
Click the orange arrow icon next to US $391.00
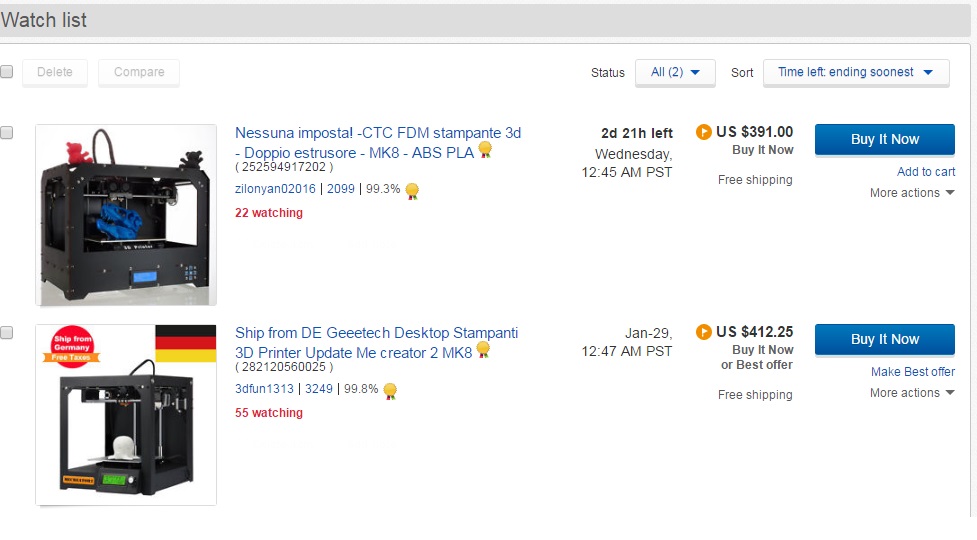pyautogui.click(x=704, y=131)
